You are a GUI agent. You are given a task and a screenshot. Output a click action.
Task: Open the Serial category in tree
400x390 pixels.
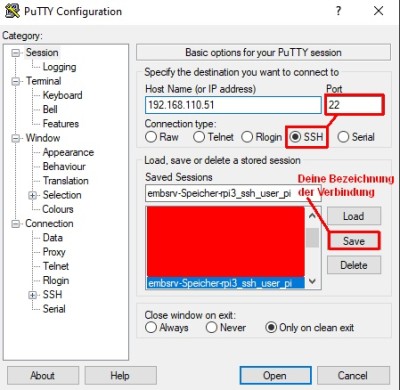pyautogui.click(x=54, y=309)
